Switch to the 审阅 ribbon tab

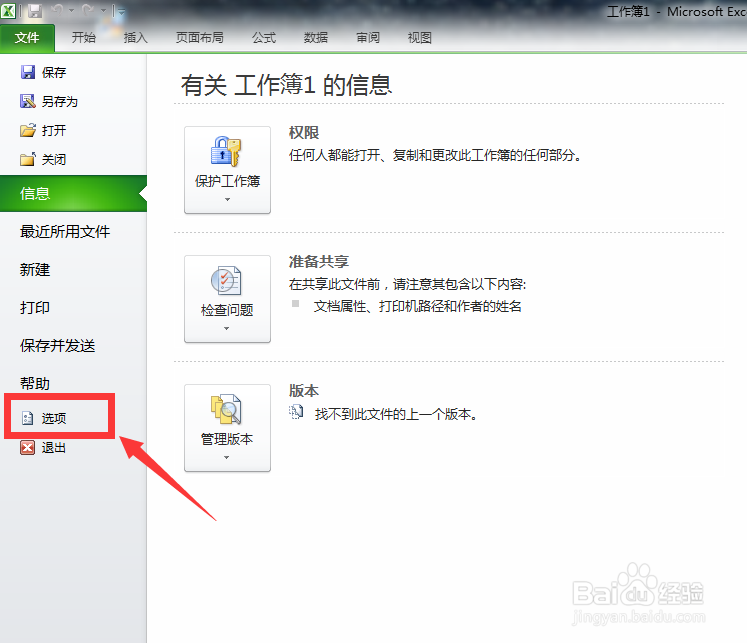pos(368,38)
